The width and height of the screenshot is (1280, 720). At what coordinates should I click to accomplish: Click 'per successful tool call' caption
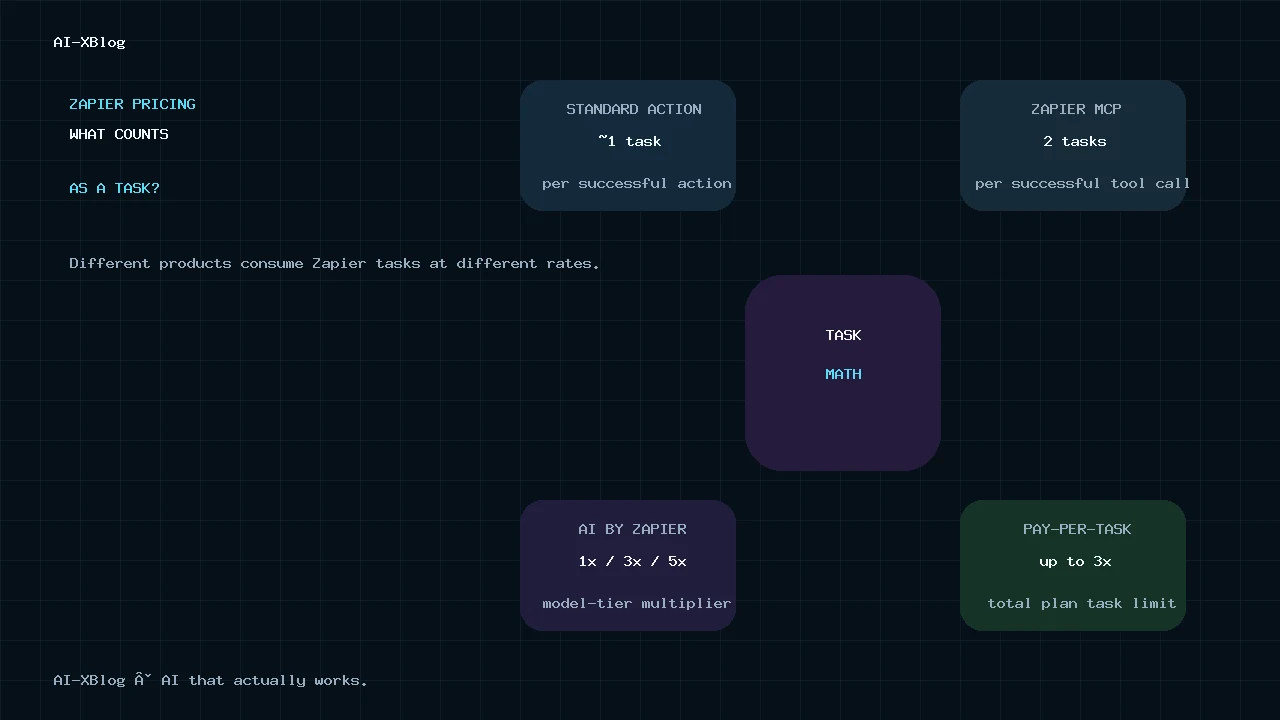click(1083, 183)
